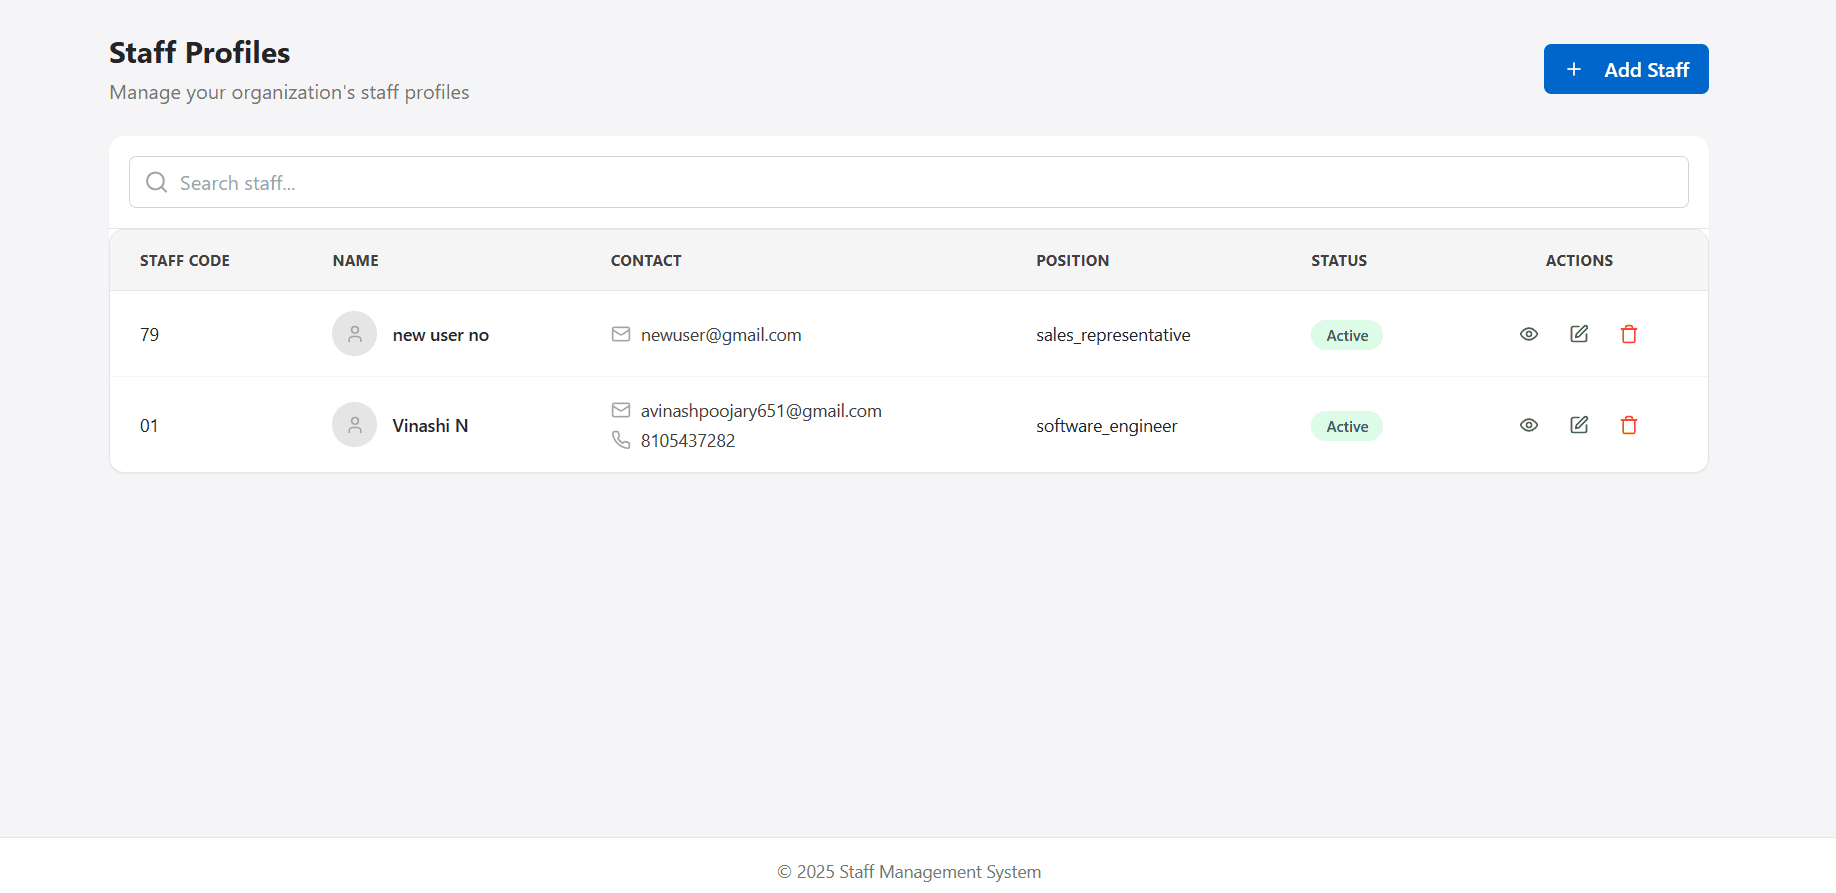This screenshot has height=893, width=1836.
Task: Select the POSITION column header
Action: (x=1073, y=260)
